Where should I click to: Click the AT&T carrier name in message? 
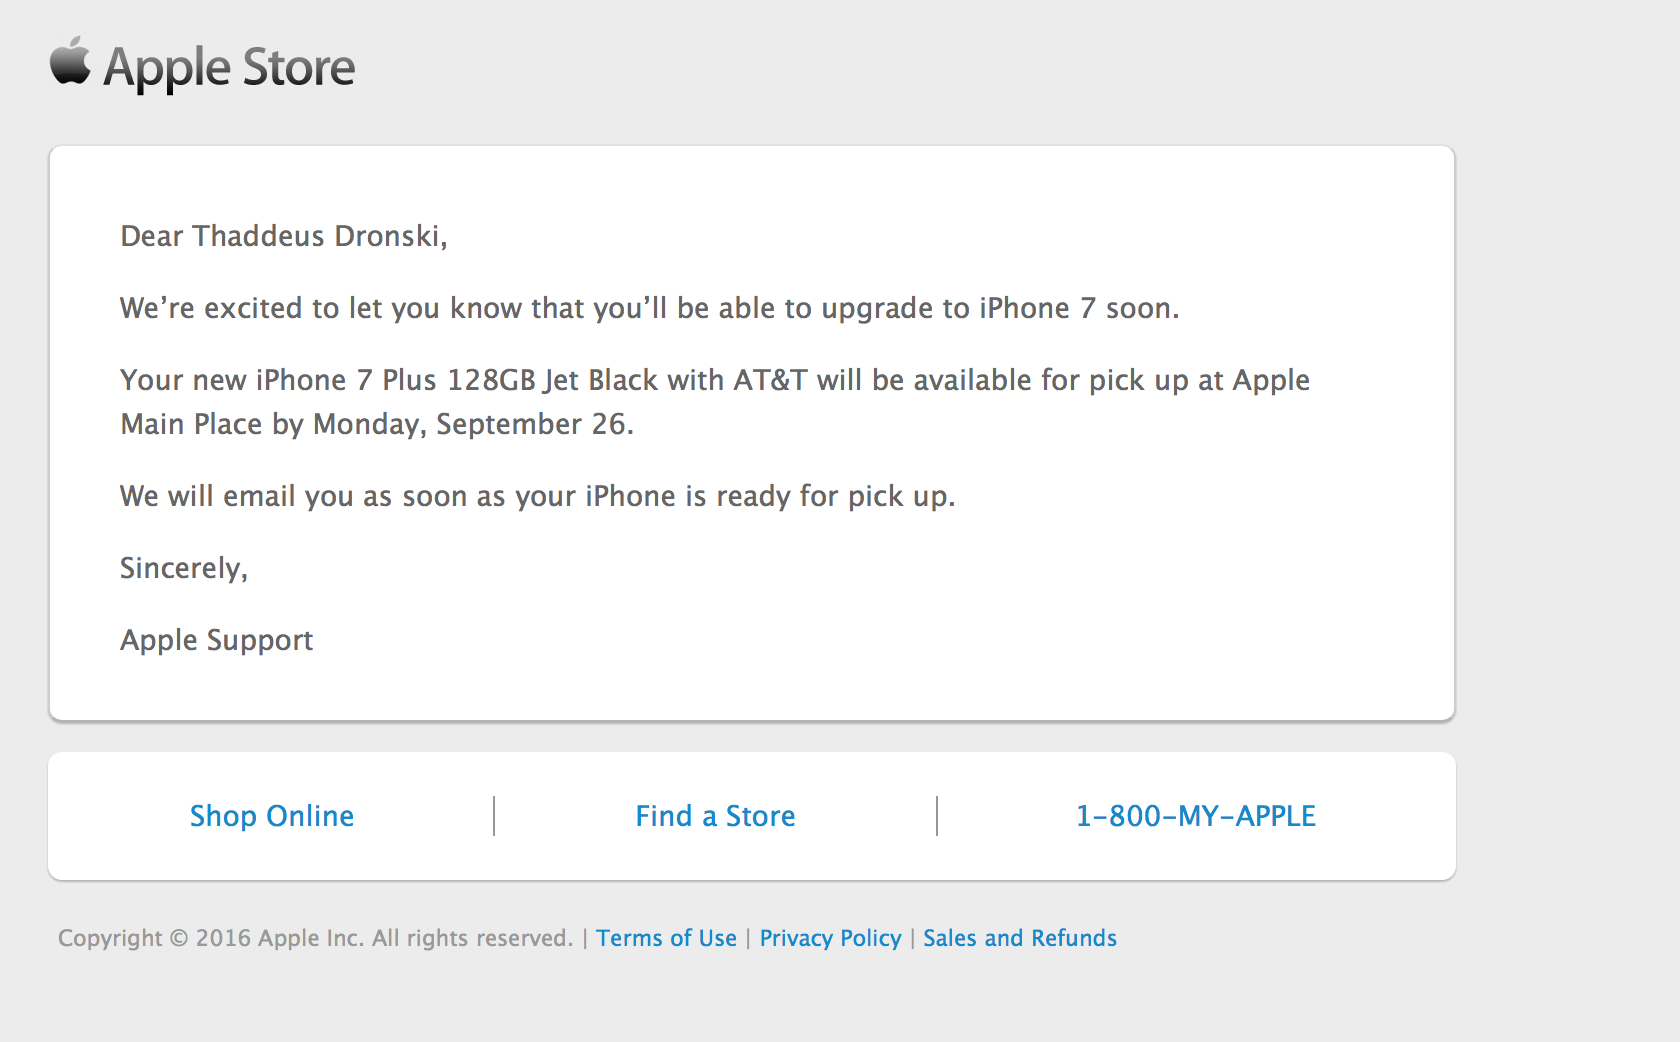pyautogui.click(x=770, y=380)
